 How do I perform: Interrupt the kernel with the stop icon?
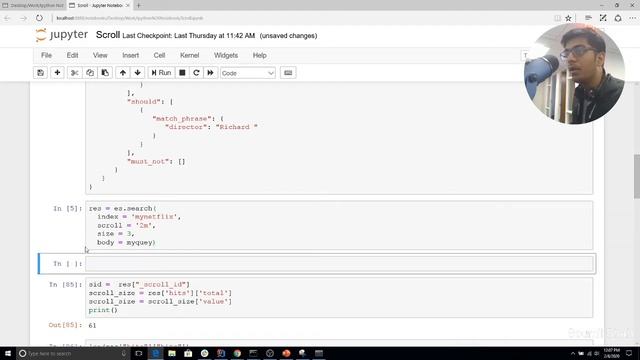[x=182, y=73]
